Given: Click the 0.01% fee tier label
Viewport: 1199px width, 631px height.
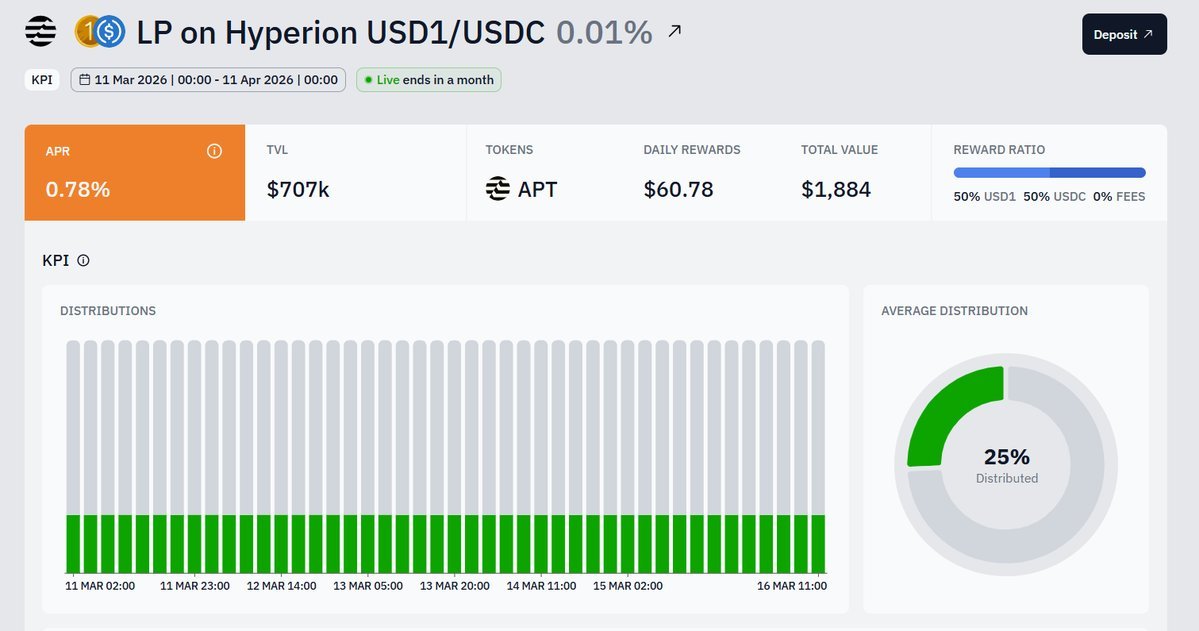Looking at the screenshot, I should [x=604, y=33].
